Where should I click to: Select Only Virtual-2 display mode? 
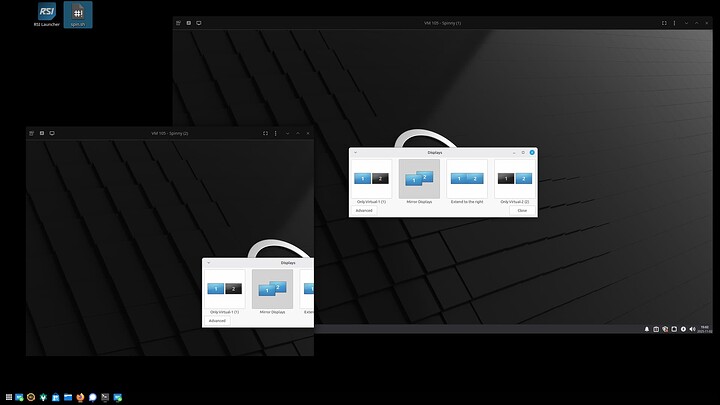click(x=514, y=181)
